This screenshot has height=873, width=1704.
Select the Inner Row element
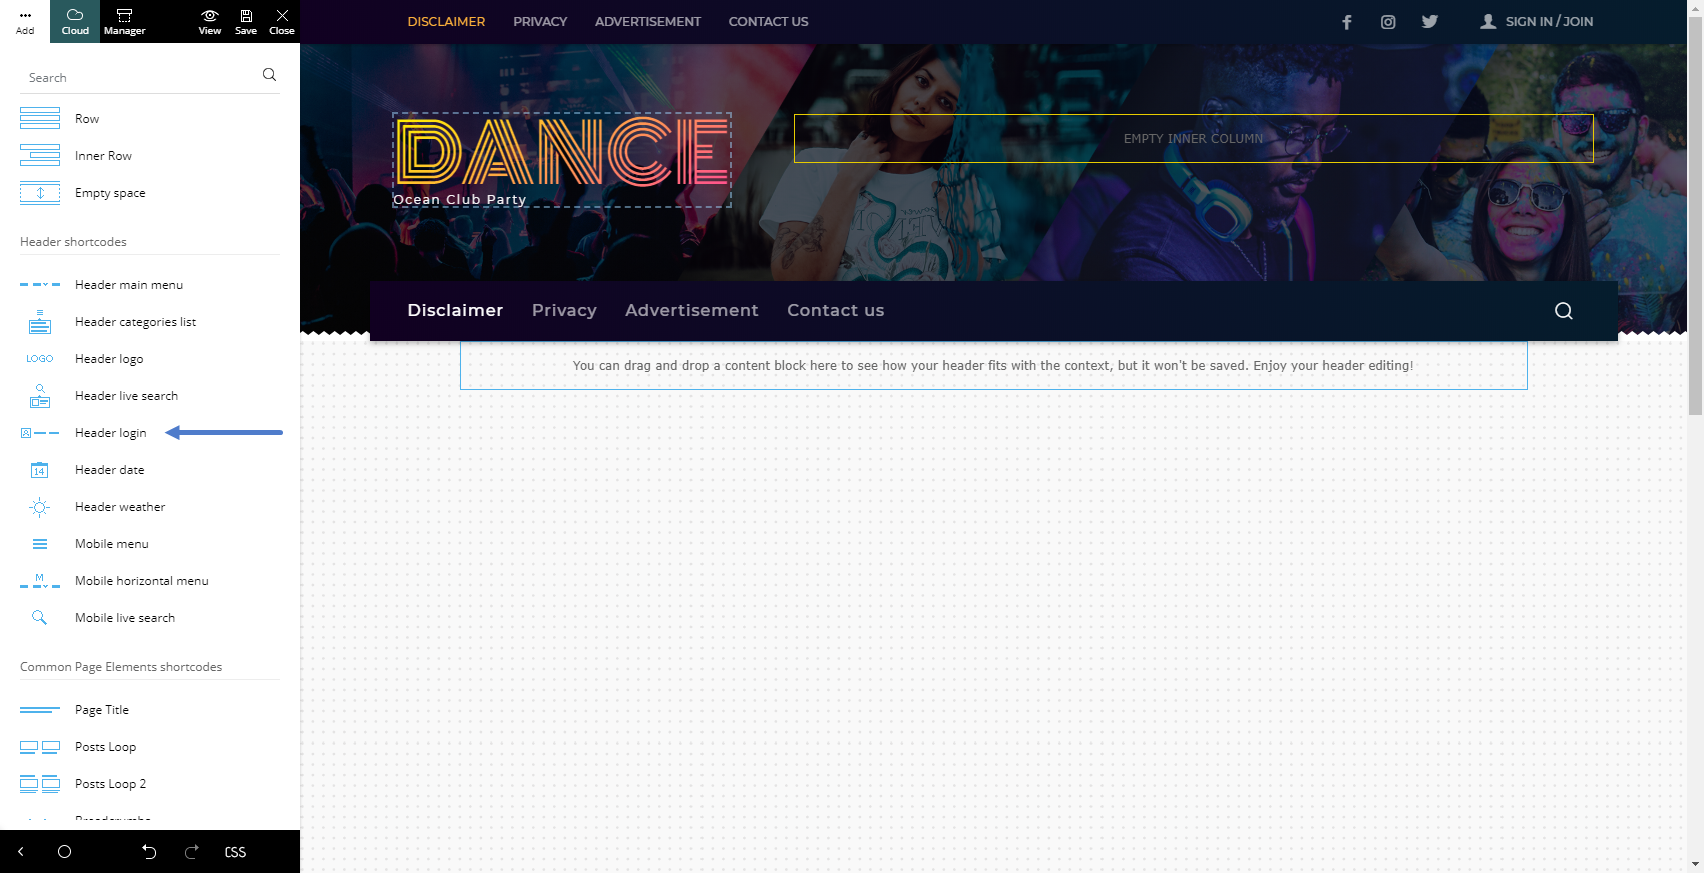(150, 156)
